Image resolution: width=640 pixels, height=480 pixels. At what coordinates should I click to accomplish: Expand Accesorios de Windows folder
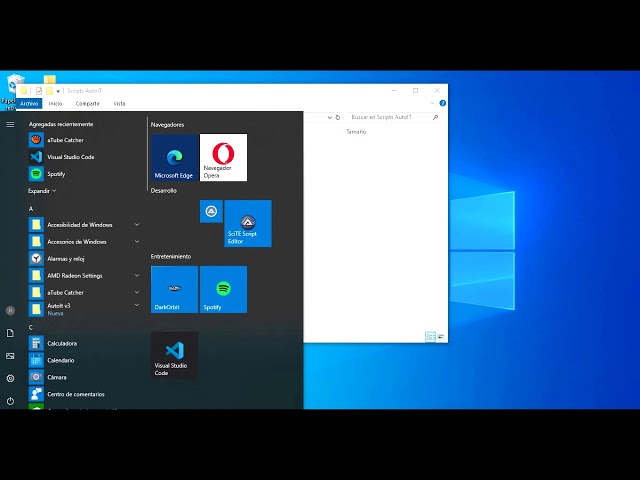[x=137, y=242]
